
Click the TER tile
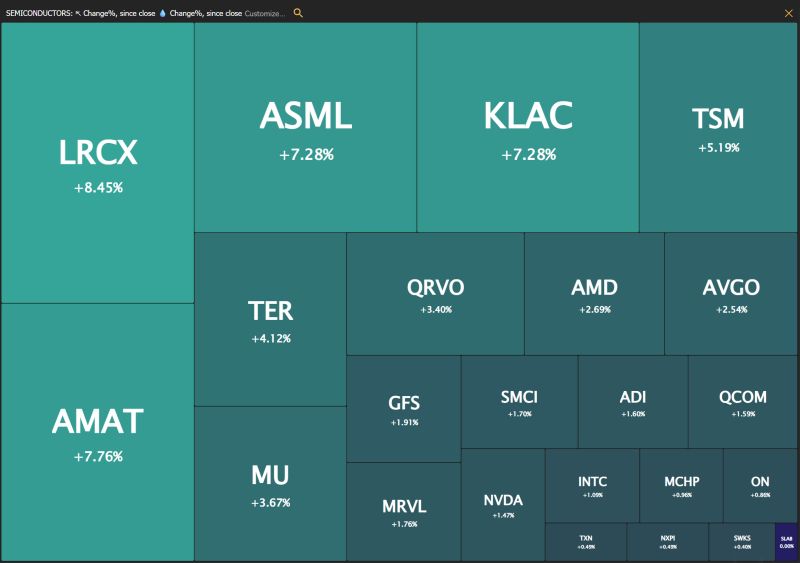point(270,320)
